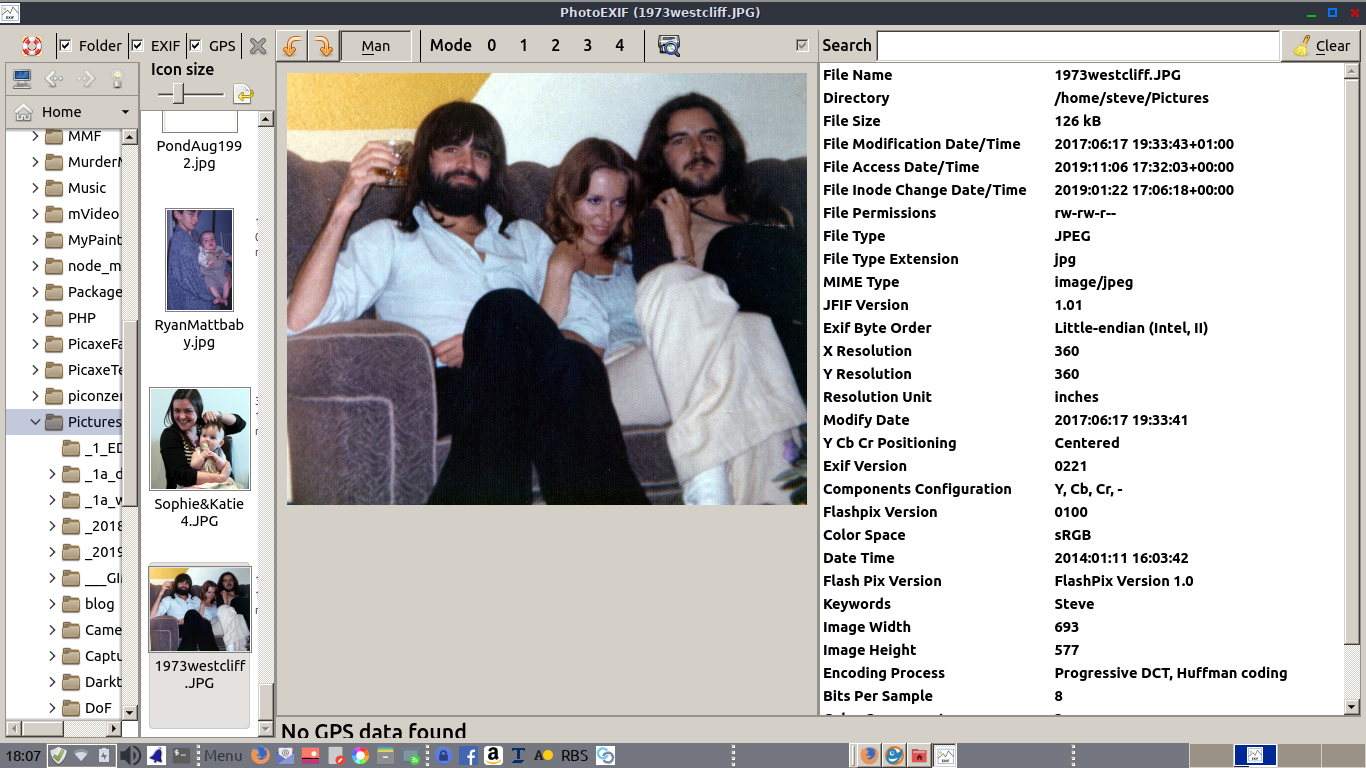Launch the terminal from the taskbar

(x=181, y=756)
